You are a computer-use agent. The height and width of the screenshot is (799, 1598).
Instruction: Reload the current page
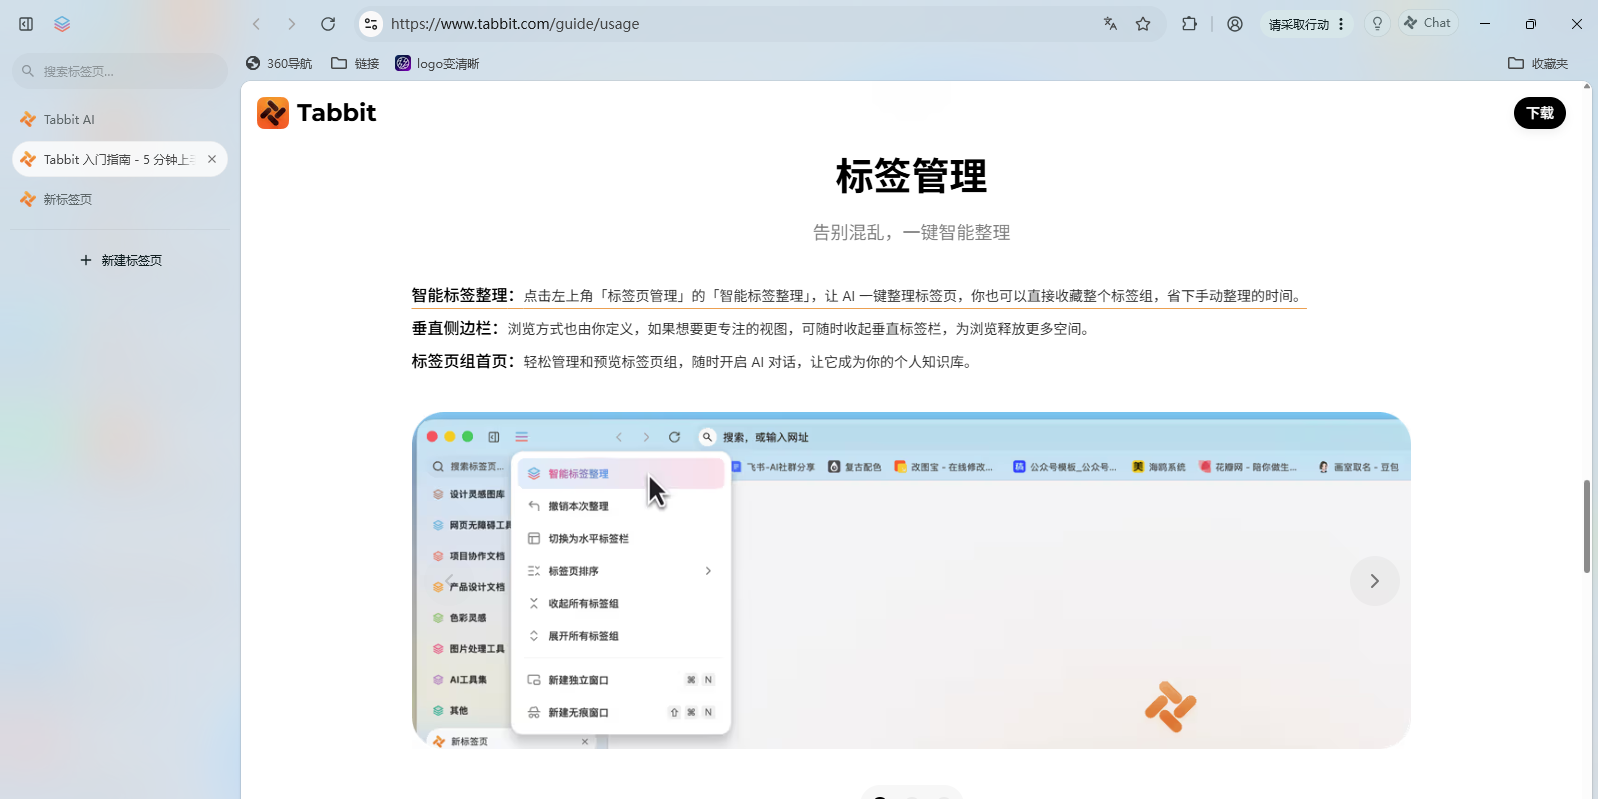328,24
